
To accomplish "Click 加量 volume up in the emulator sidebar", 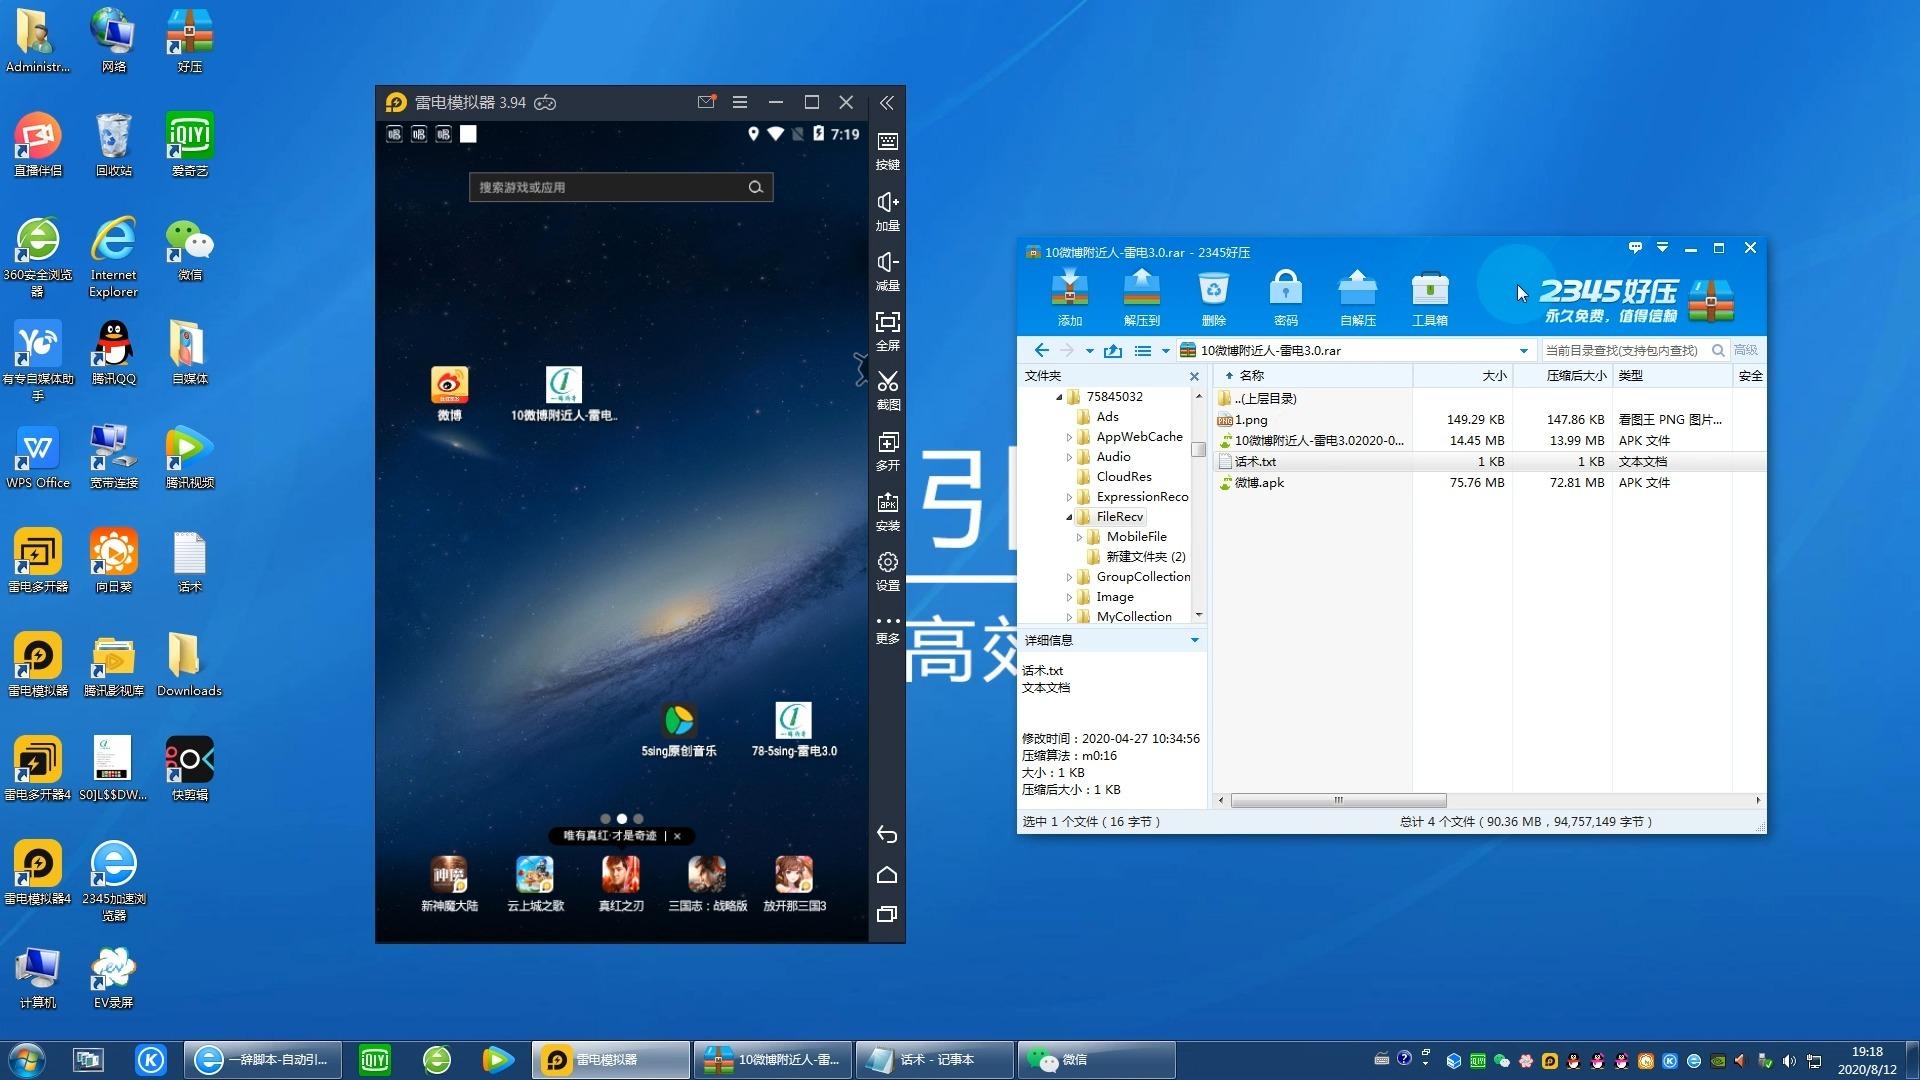I will pyautogui.click(x=887, y=211).
